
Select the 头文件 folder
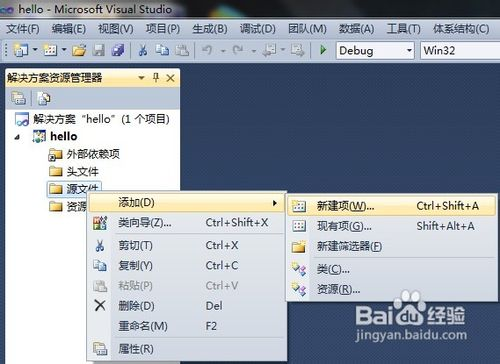[x=74, y=172]
